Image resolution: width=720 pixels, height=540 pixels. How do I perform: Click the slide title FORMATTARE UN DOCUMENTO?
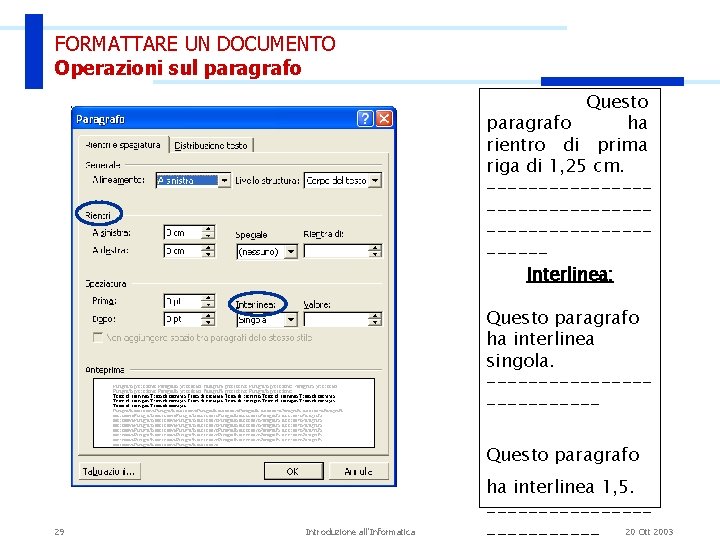(195, 44)
